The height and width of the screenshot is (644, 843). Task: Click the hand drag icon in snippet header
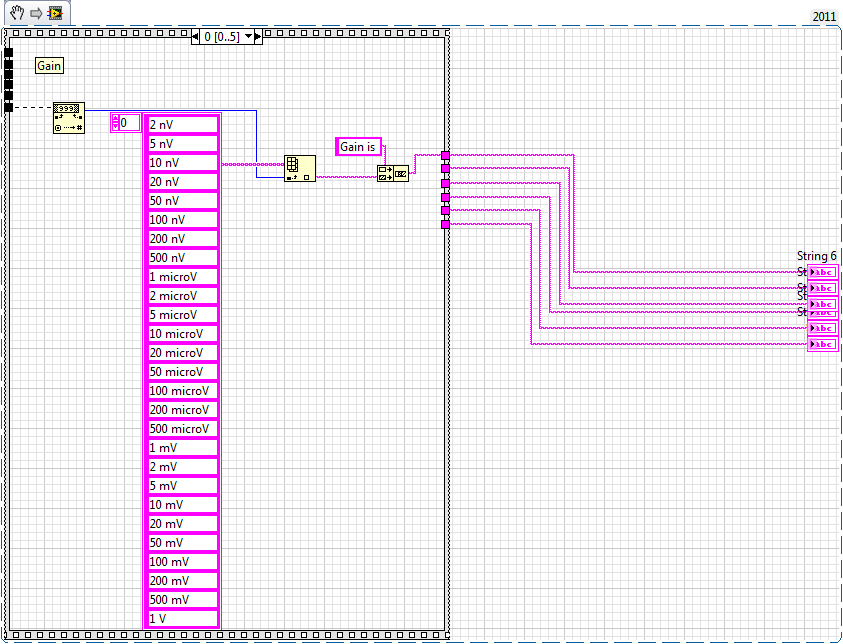click(x=17, y=13)
